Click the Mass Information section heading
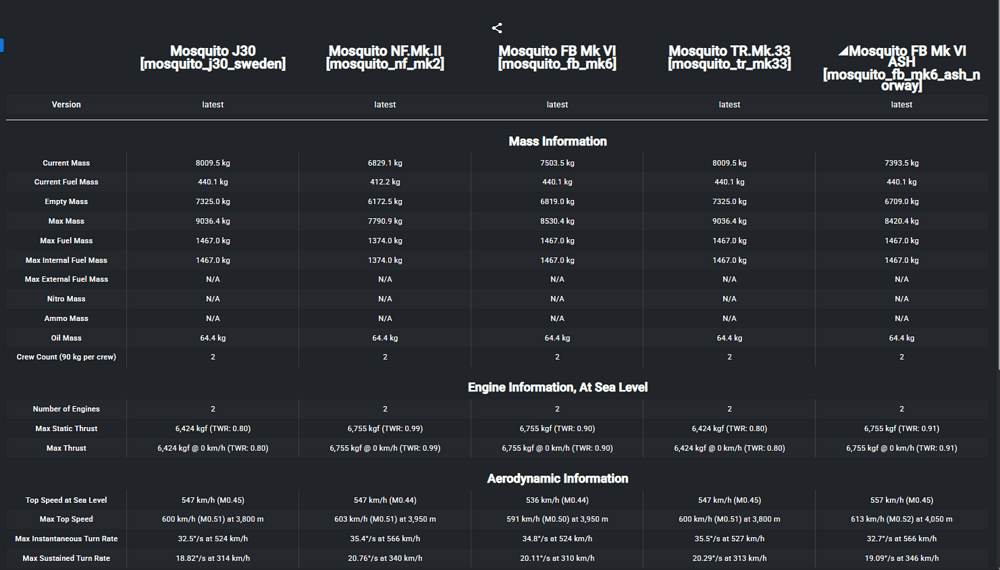This screenshot has width=1000, height=570. 557,141
